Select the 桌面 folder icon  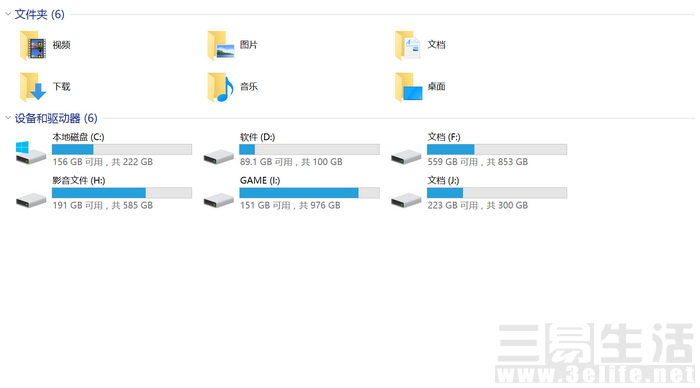[408, 87]
